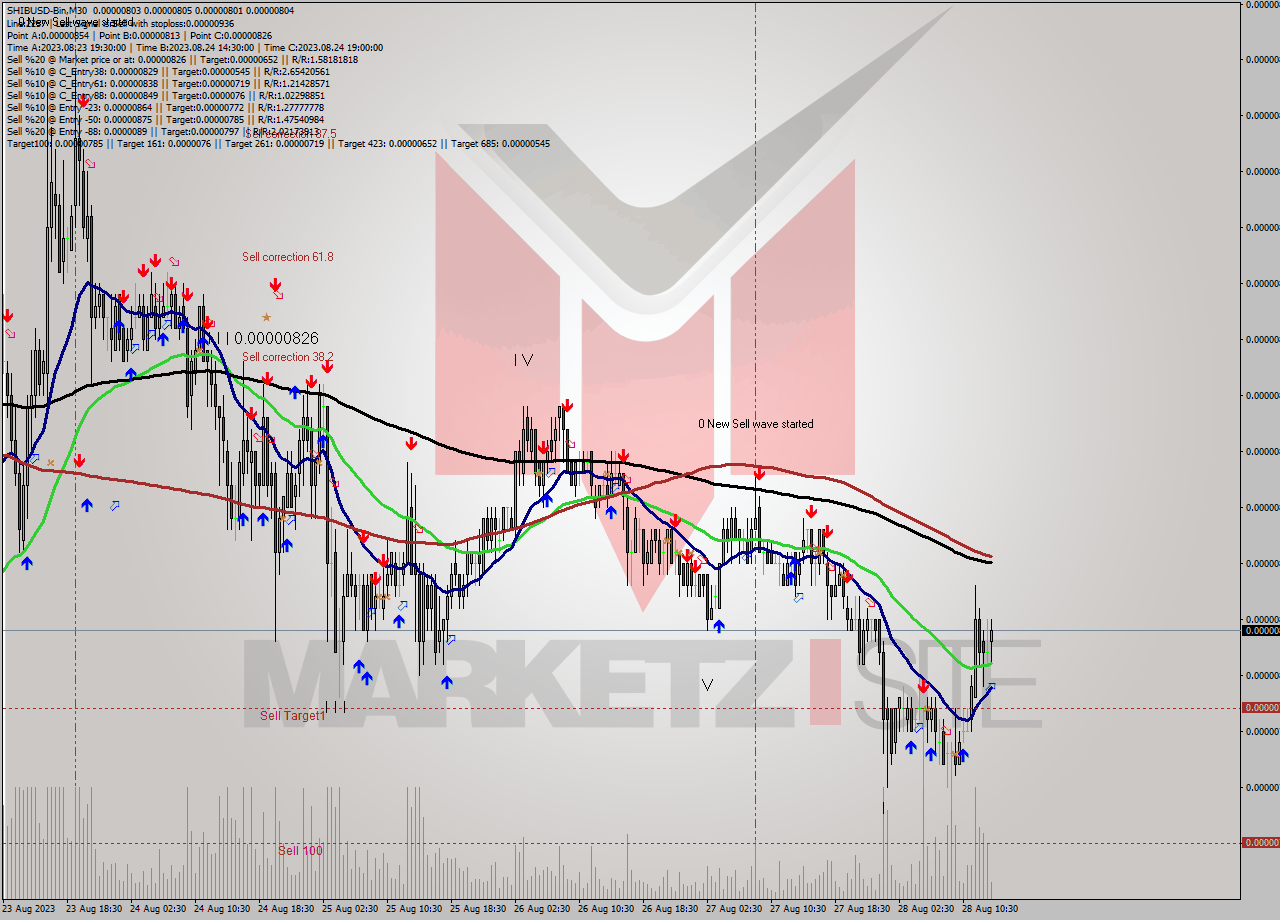Click the 'Target 423: 0.00000652' text
This screenshot has height=920, width=1280.
click(x=388, y=143)
